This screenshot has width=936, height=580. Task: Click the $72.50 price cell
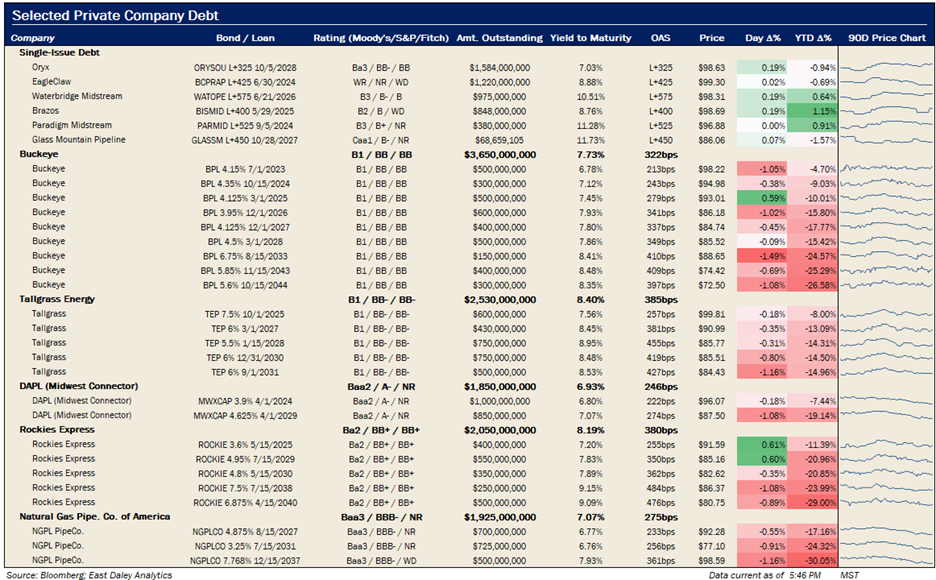(712, 285)
